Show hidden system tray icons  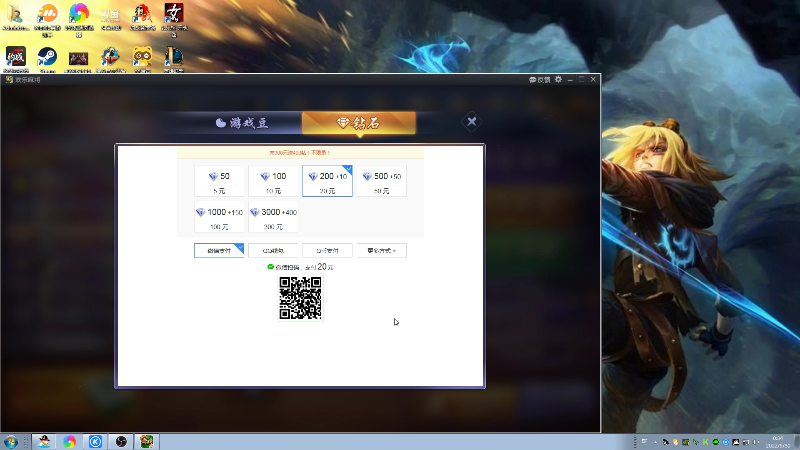click(655, 442)
